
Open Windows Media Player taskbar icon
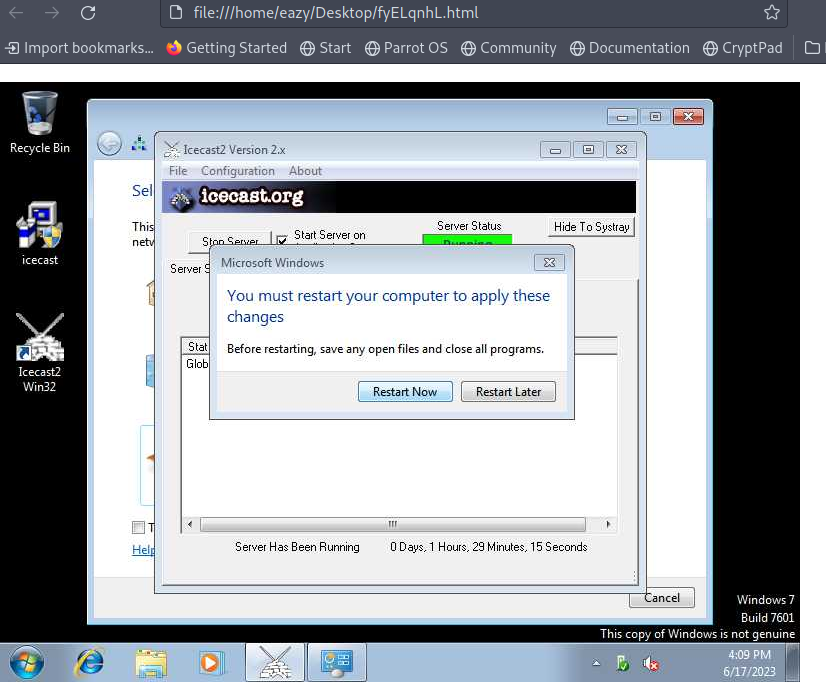211,663
